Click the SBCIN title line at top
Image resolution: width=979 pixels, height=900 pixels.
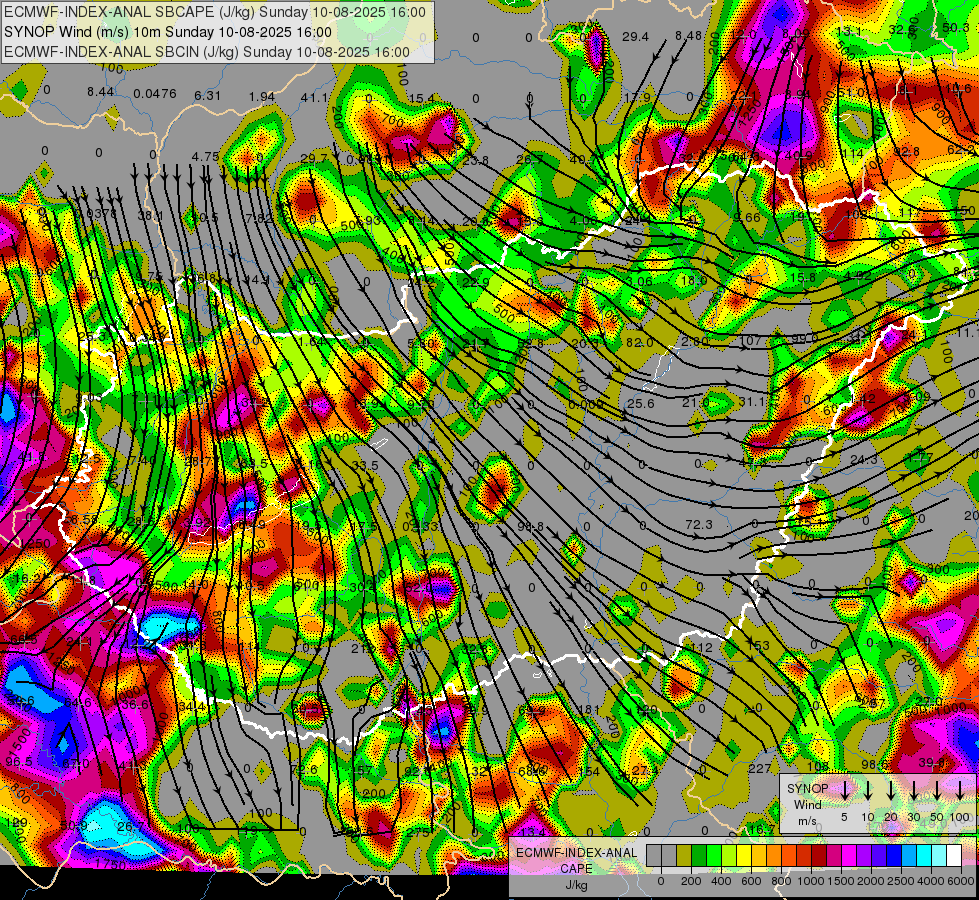[x=207, y=52]
